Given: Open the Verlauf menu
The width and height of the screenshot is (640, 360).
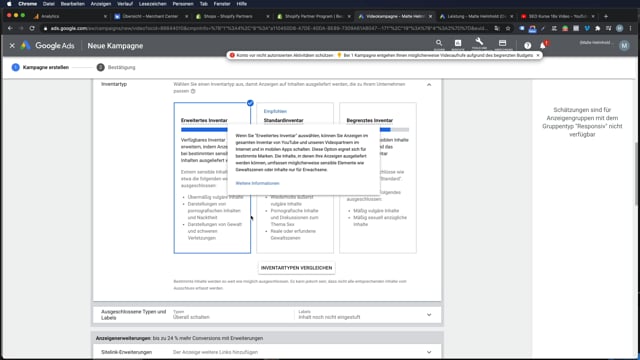Looking at the screenshot, I should point(125,4).
